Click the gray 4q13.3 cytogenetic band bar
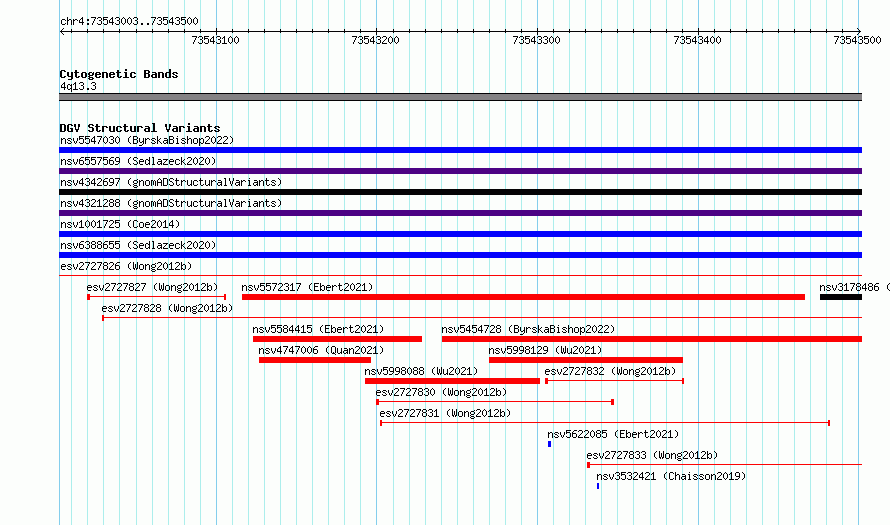The width and height of the screenshot is (890, 525). point(460,97)
